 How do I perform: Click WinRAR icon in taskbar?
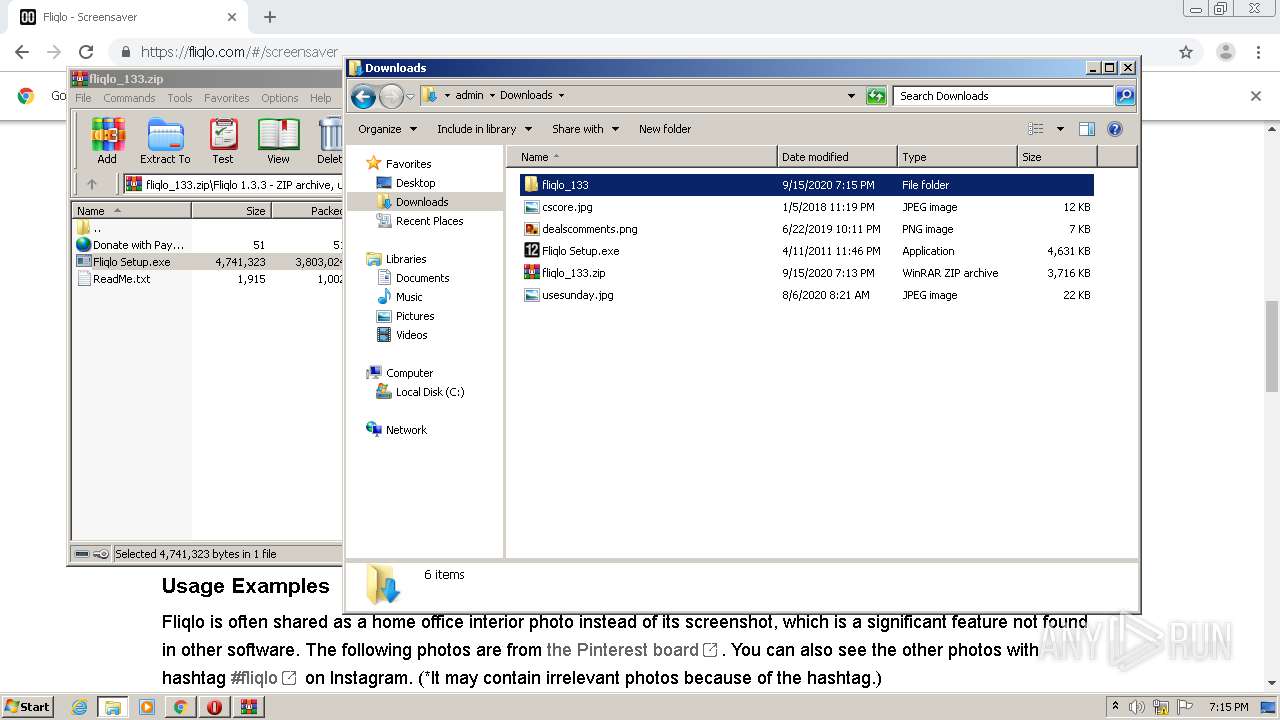[x=248, y=707]
